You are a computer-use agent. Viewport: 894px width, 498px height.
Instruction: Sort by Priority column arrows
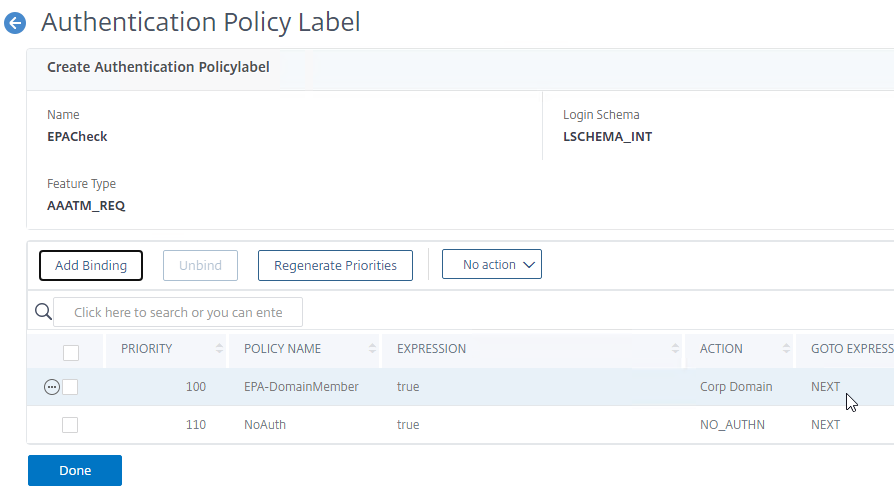point(220,349)
